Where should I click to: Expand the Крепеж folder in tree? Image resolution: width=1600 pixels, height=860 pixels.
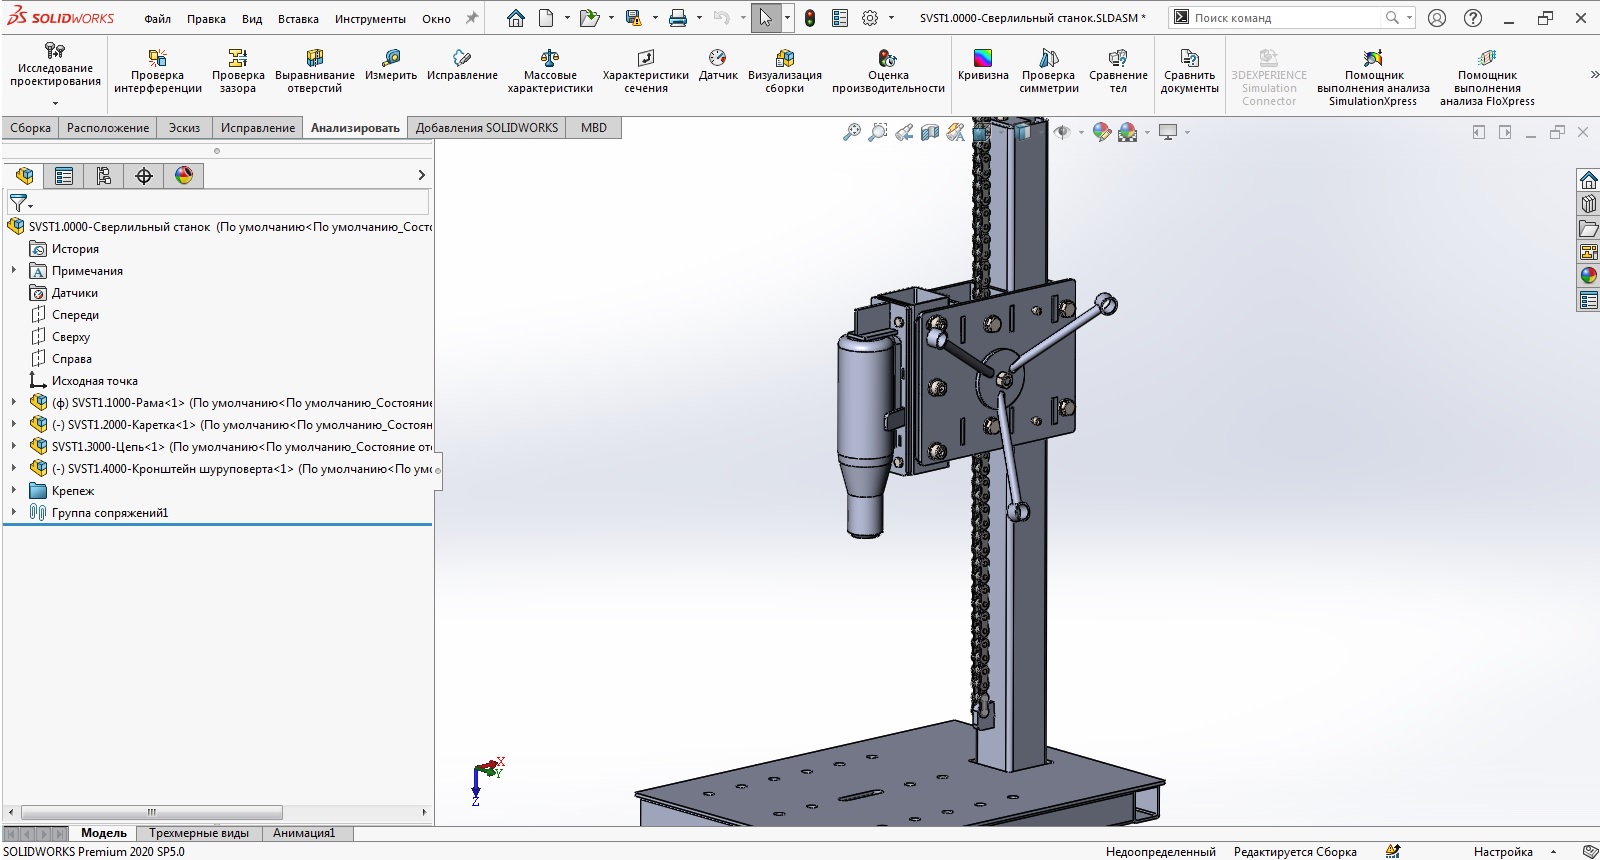[14, 491]
